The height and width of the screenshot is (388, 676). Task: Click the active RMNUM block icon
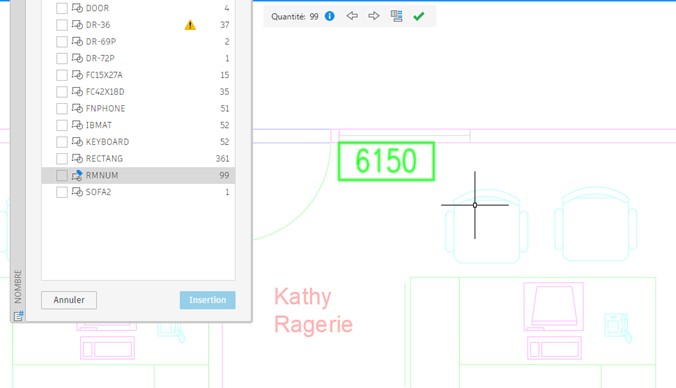click(77, 175)
